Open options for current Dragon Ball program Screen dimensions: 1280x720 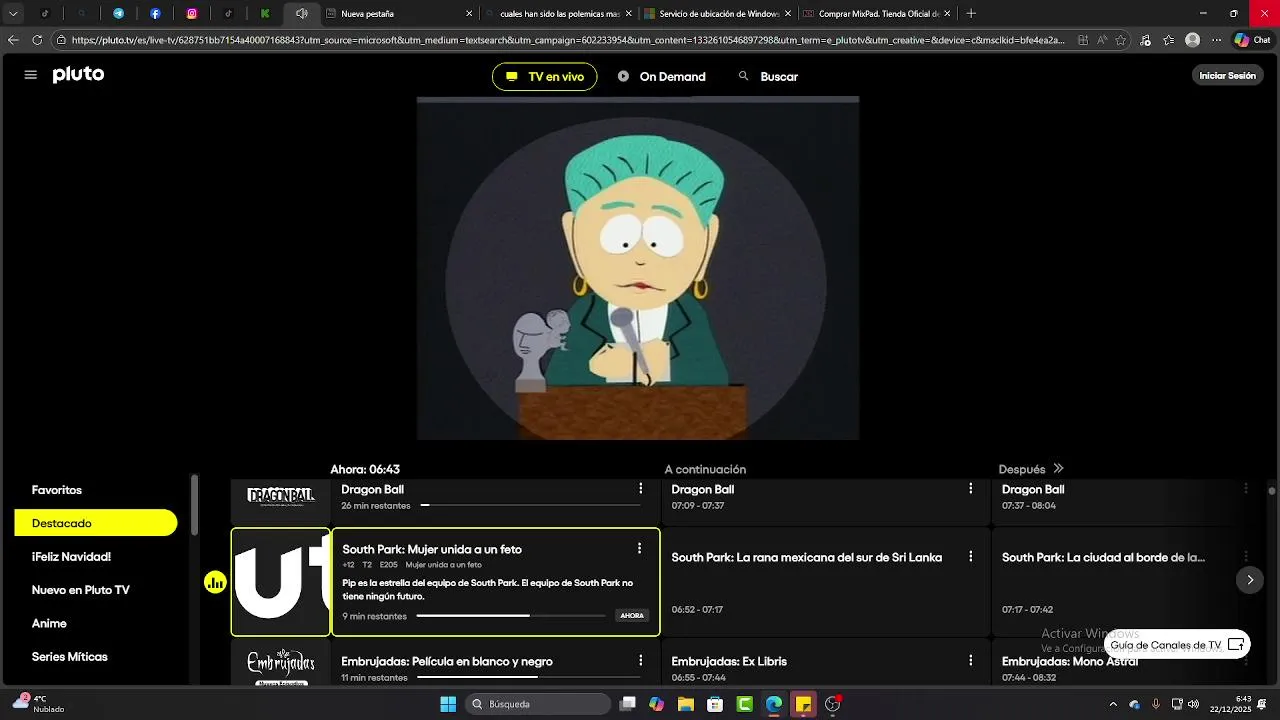(x=641, y=488)
